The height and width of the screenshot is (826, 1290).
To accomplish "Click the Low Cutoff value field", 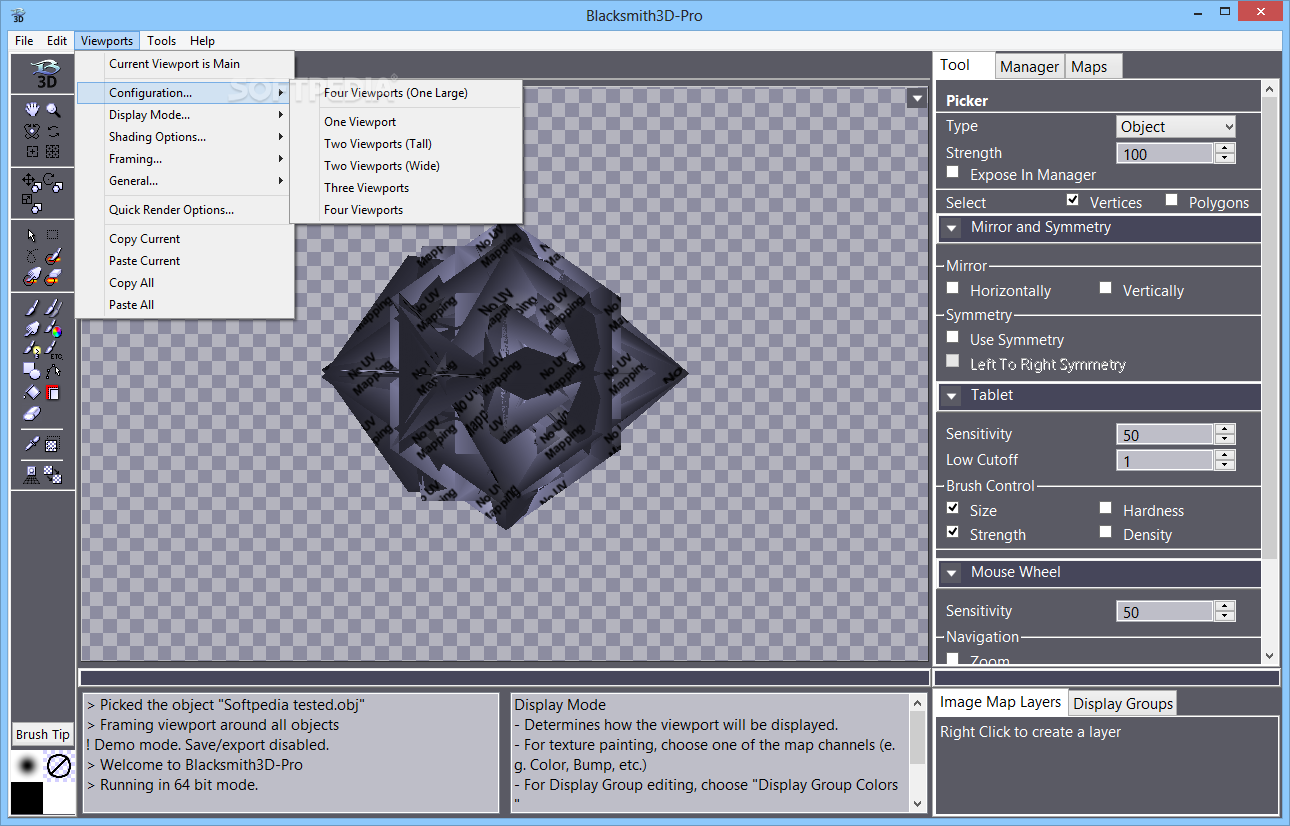I will (1165, 460).
